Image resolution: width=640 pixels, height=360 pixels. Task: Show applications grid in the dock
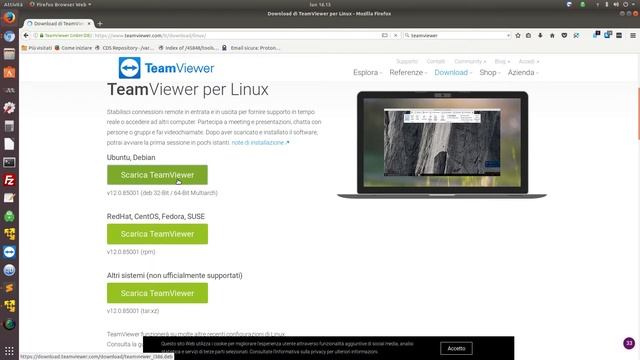[x=9, y=351]
